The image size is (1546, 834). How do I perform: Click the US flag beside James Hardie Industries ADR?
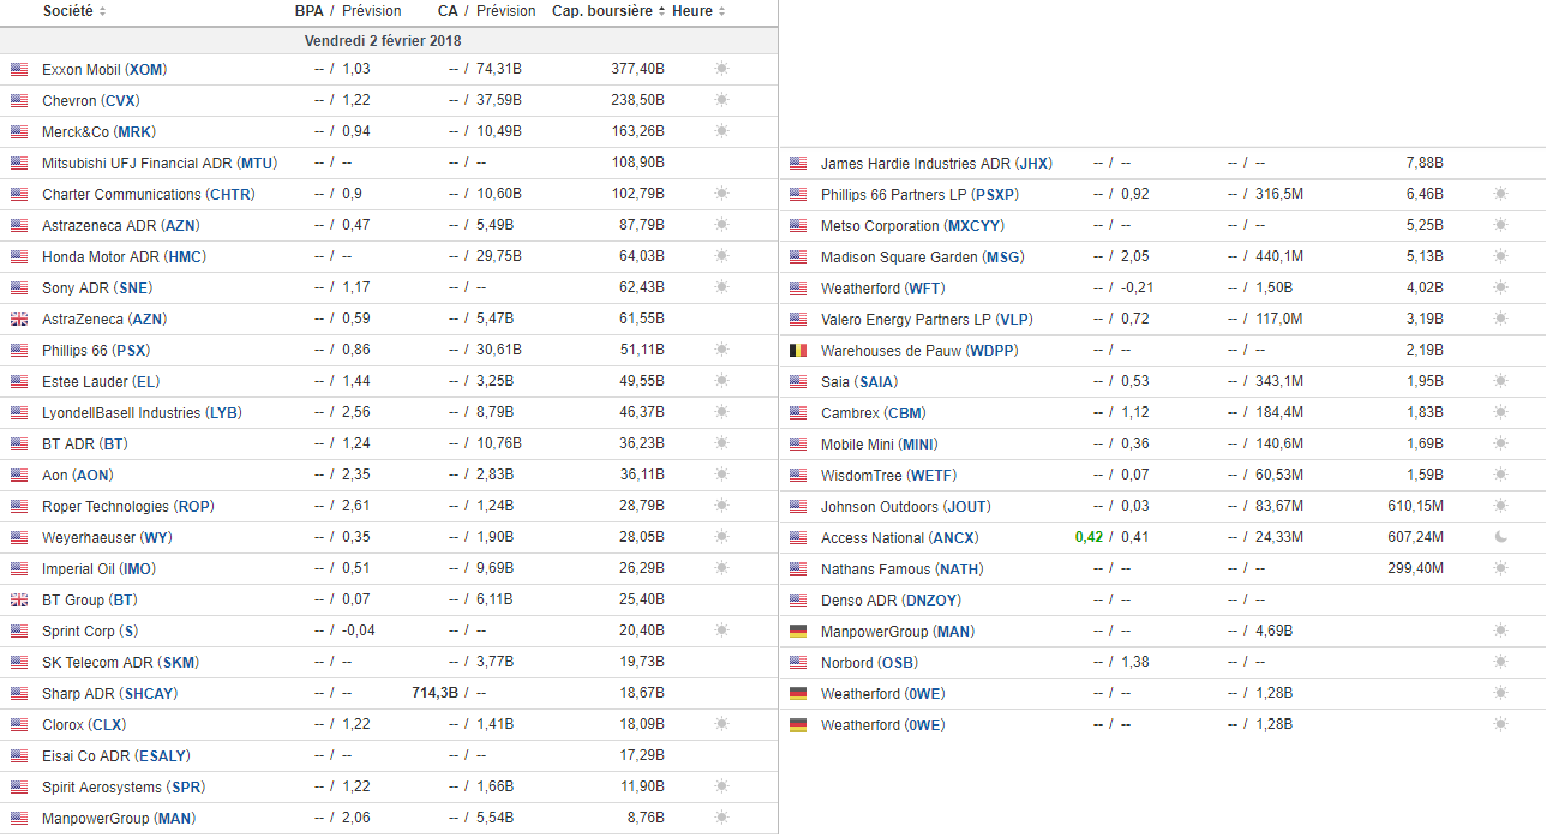click(798, 163)
